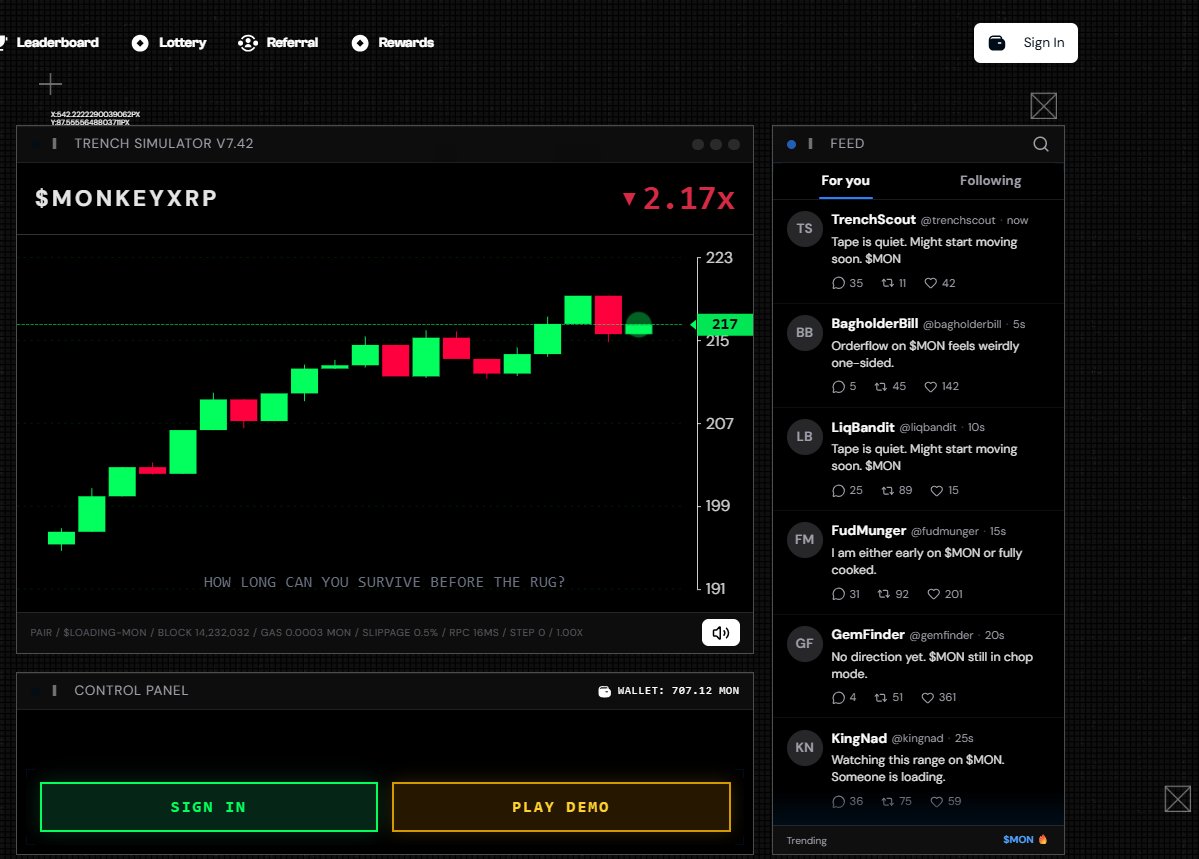Click the 2.17x multiplier readout
This screenshot has width=1199, height=859.
click(x=679, y=198)
